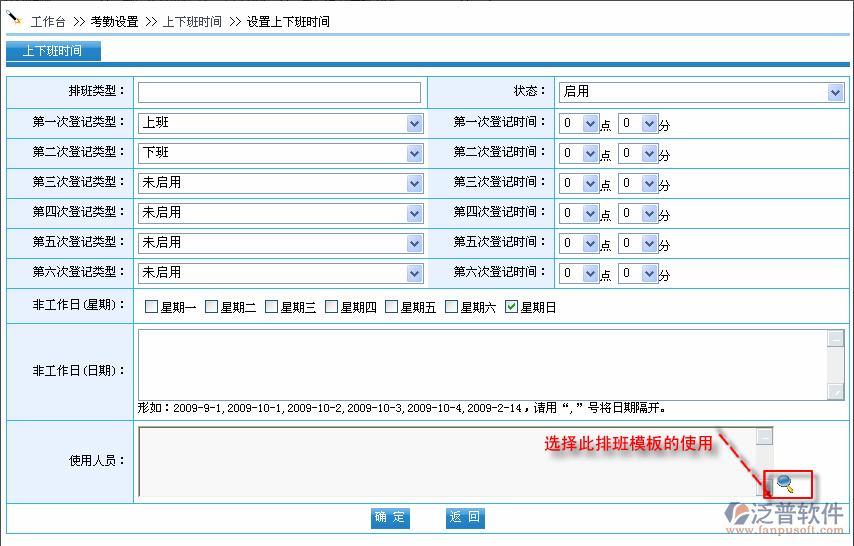Click the pencil icon beside the breadcrumb

pos(14,19)
